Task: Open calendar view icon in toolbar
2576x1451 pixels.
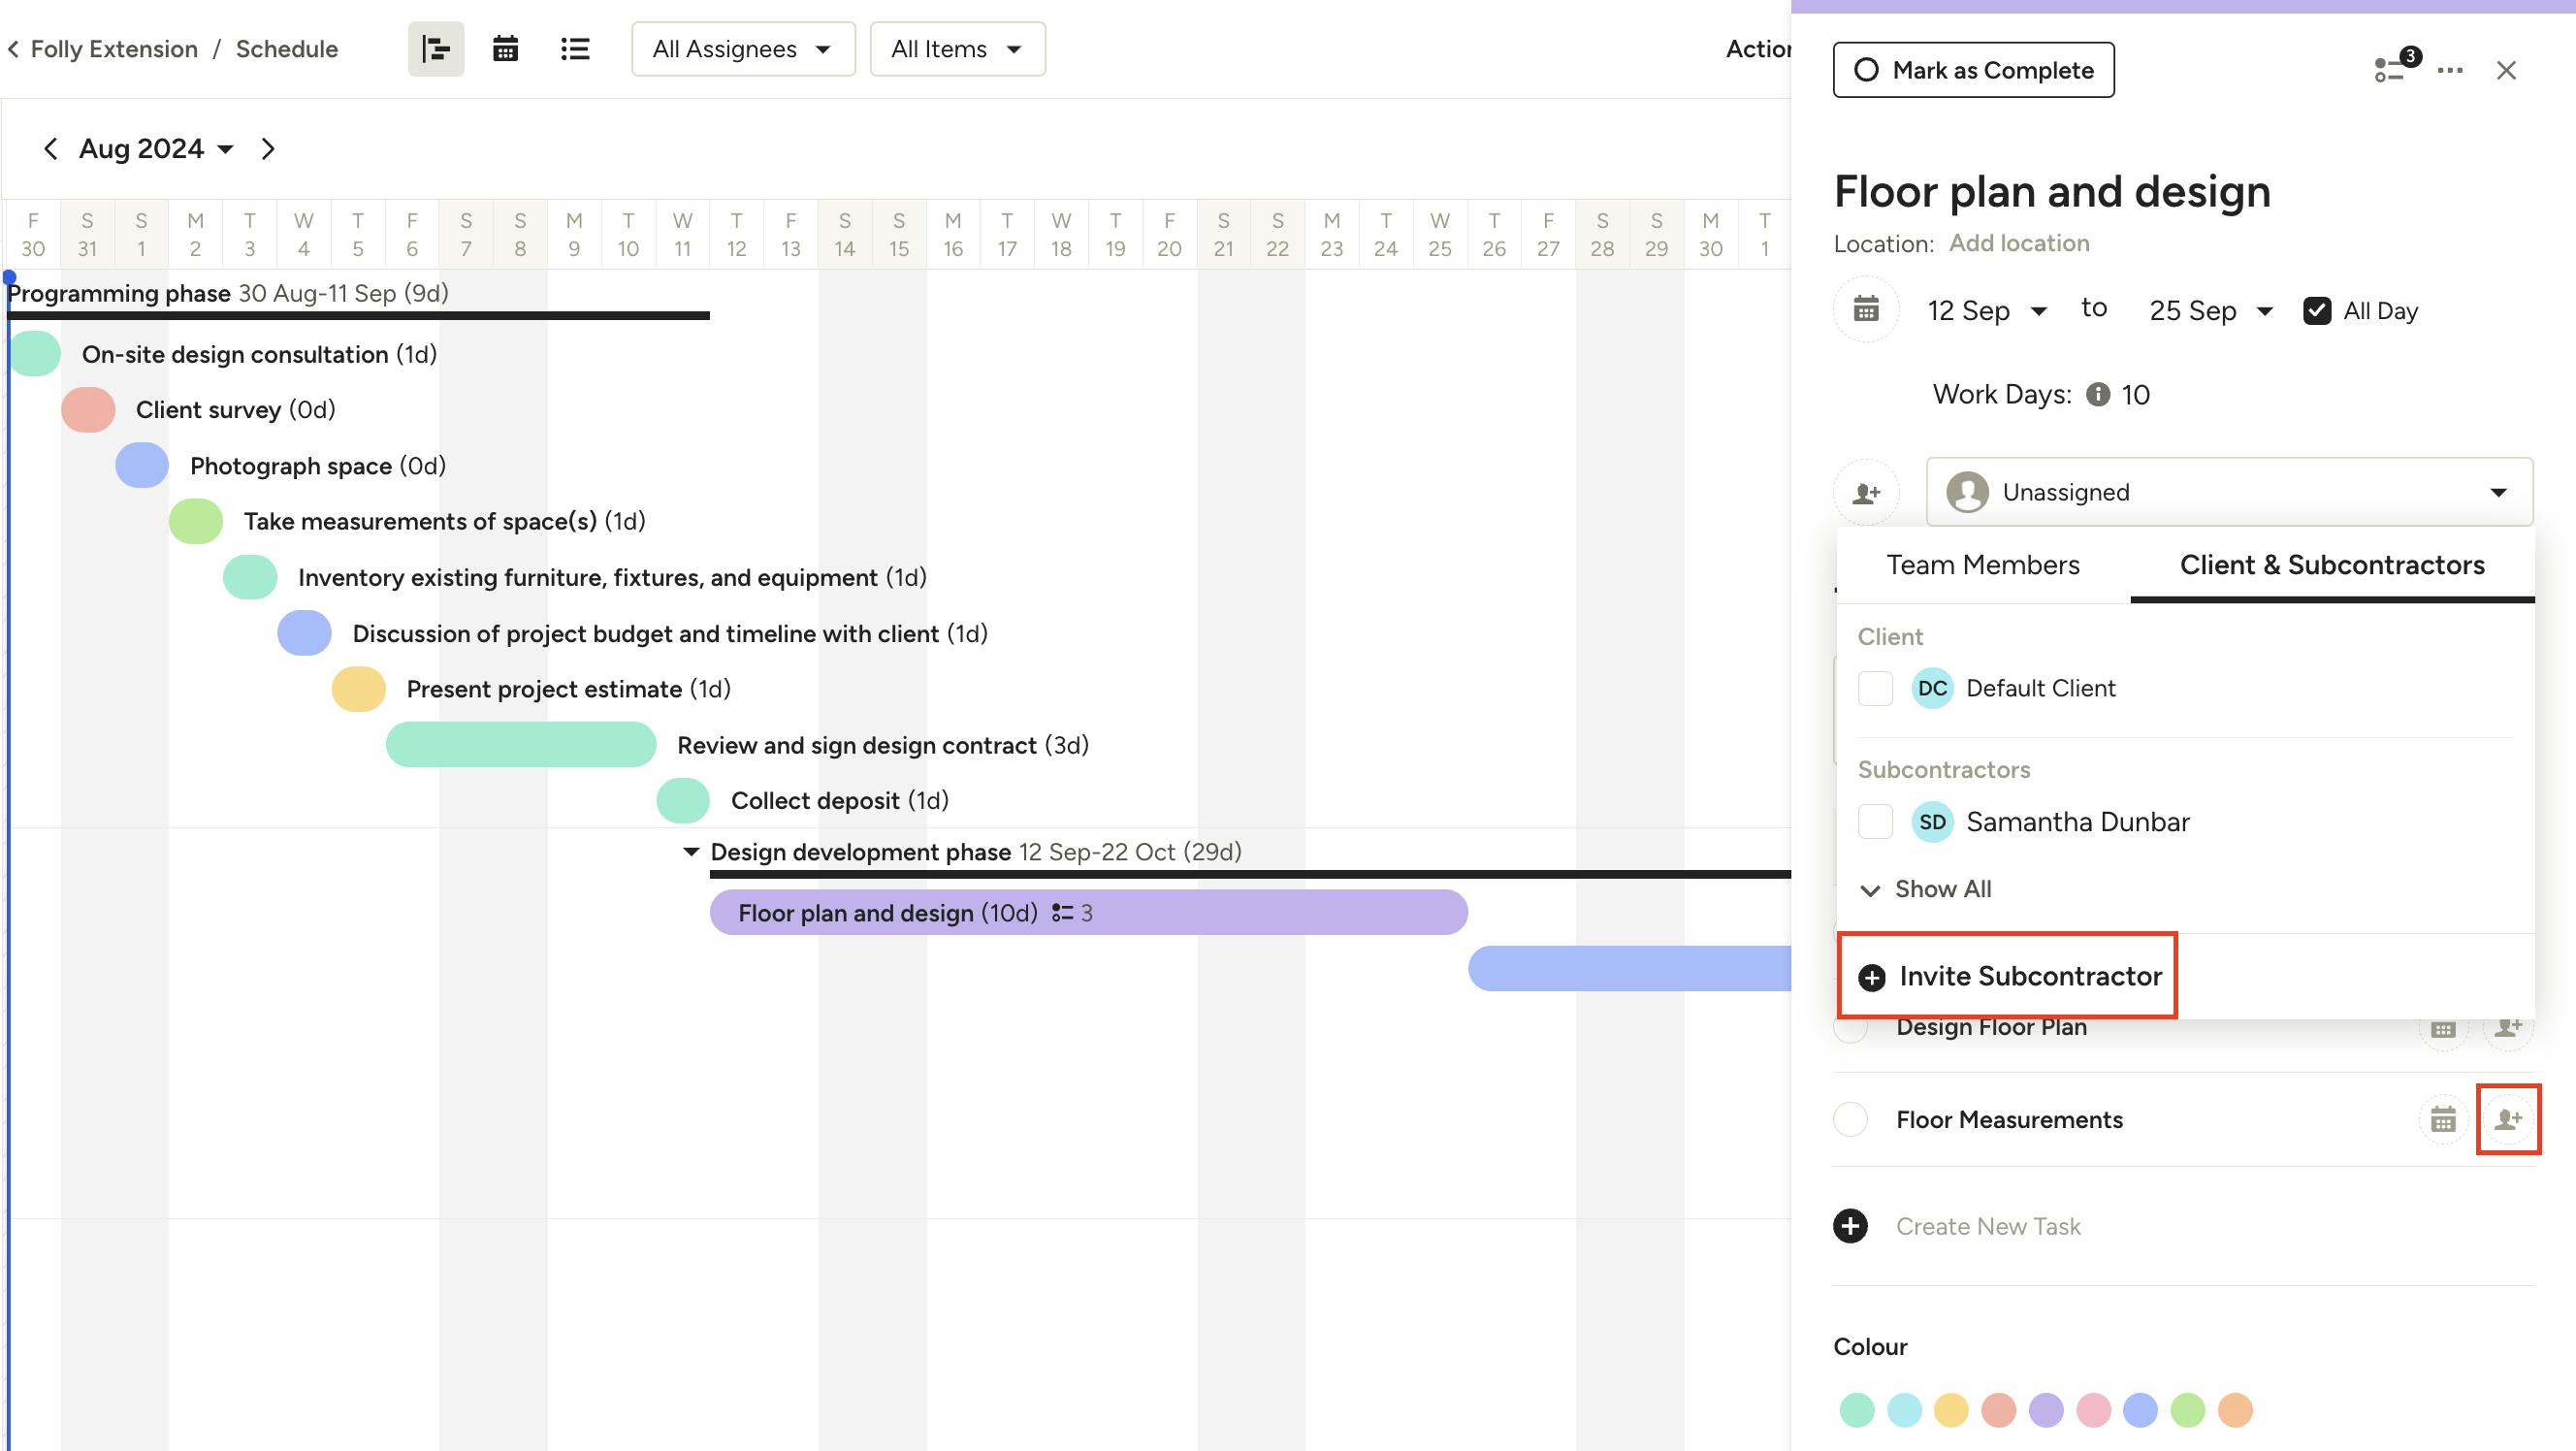Action: pos(505,49)
